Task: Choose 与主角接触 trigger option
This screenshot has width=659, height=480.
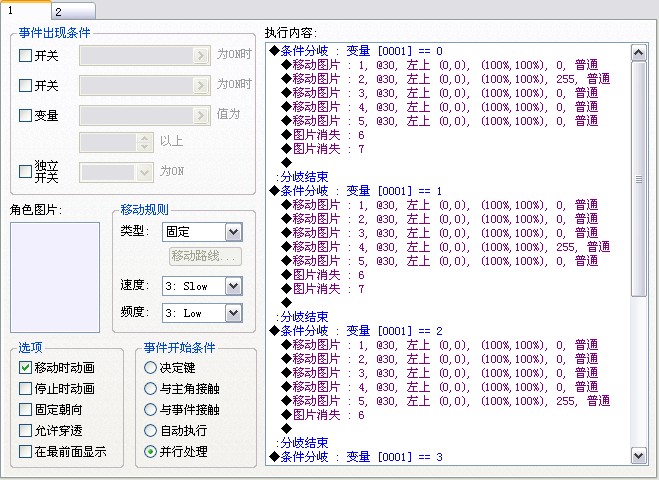Action: pos(150,388)
